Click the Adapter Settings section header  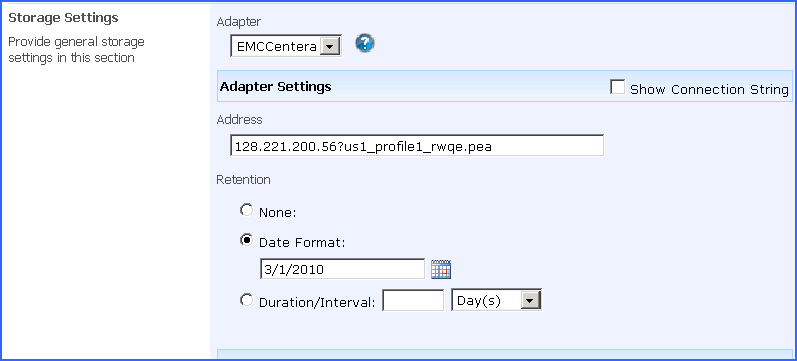click(x=275, y=86)
